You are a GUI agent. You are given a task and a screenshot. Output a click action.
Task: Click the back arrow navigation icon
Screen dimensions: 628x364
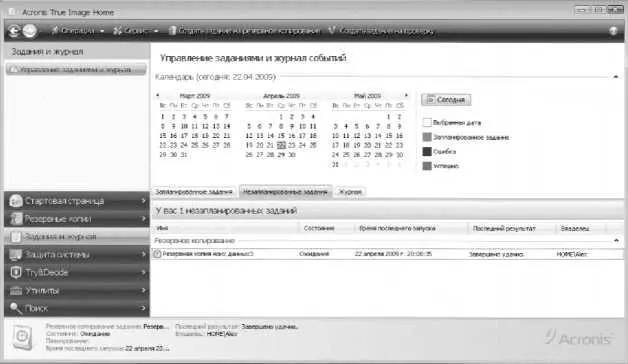[x=14, y=31]
